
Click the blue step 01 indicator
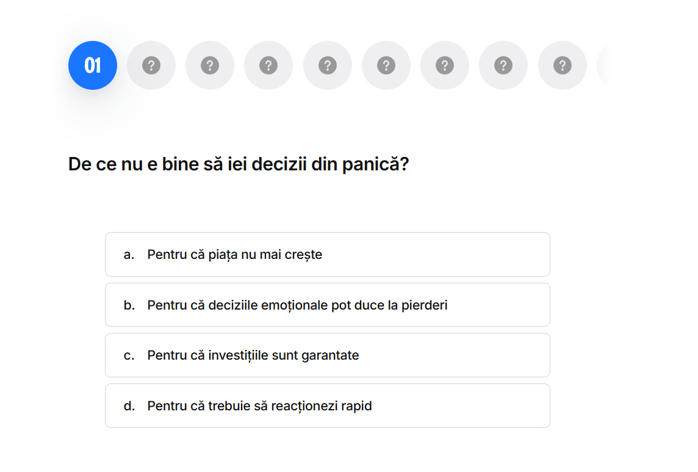[x=92, y=66]
